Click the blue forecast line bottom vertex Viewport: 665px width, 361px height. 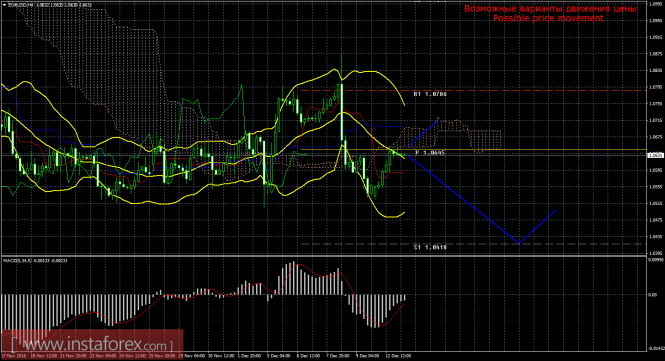point(519,243)
